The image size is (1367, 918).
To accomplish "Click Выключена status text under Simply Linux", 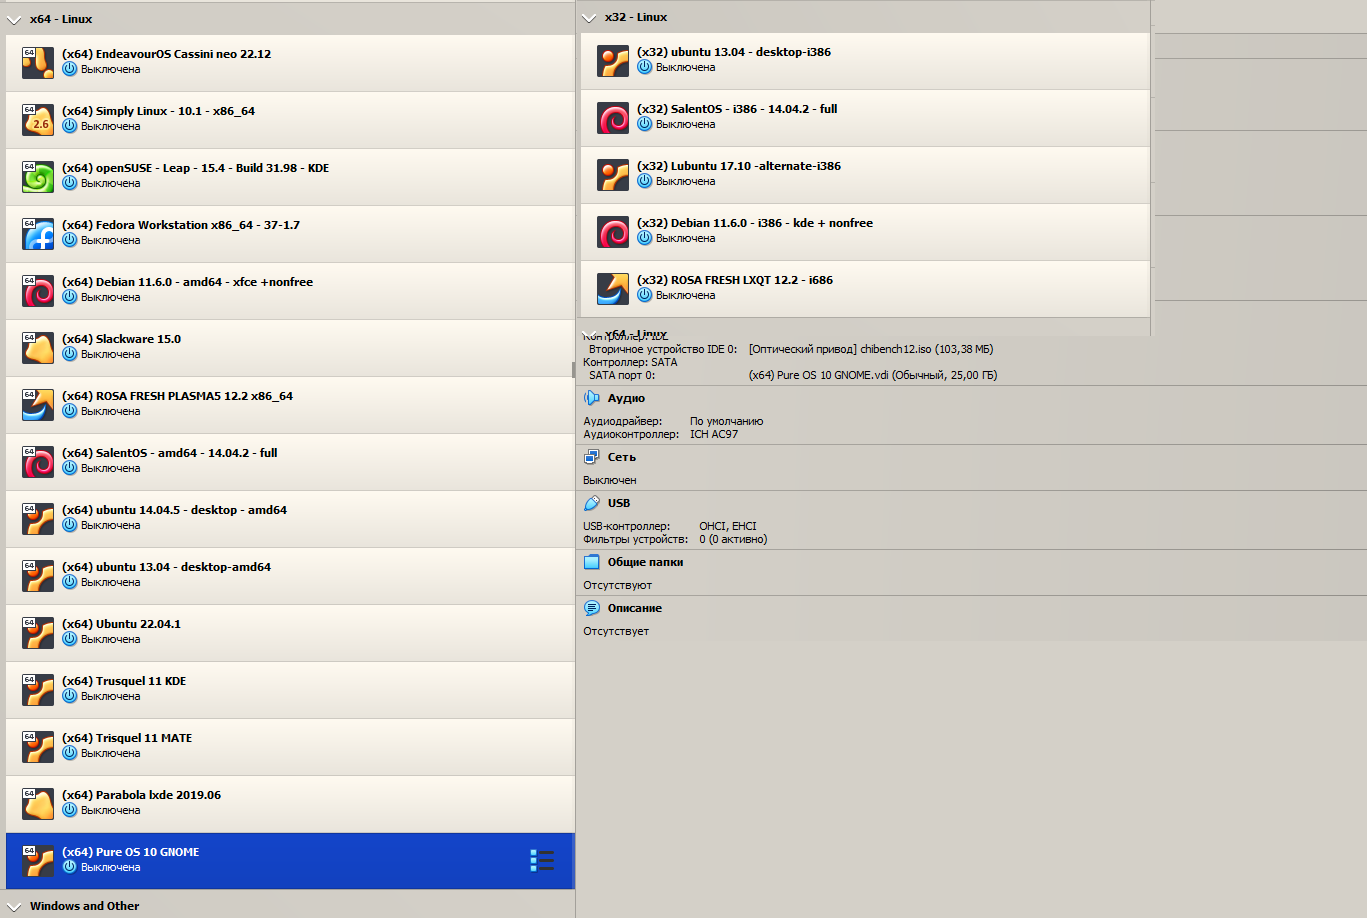I will 110,126.
